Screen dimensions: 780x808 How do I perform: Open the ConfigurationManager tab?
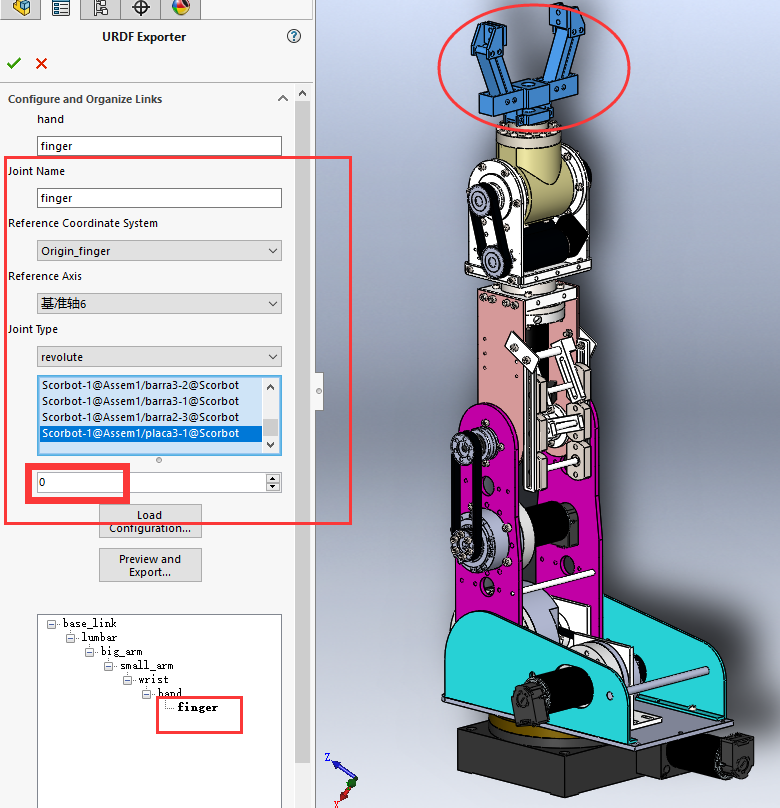pyautogui.click(x=100, y=8)
